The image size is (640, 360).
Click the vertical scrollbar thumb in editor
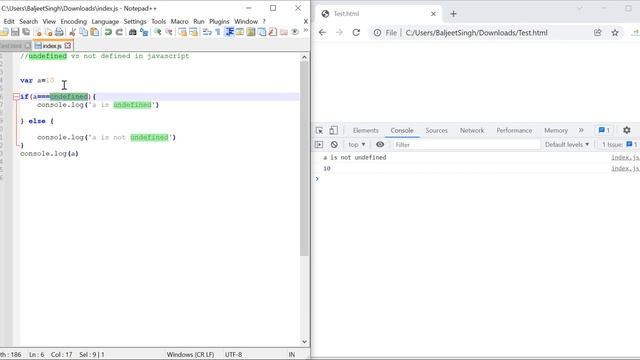click(304, 159)
